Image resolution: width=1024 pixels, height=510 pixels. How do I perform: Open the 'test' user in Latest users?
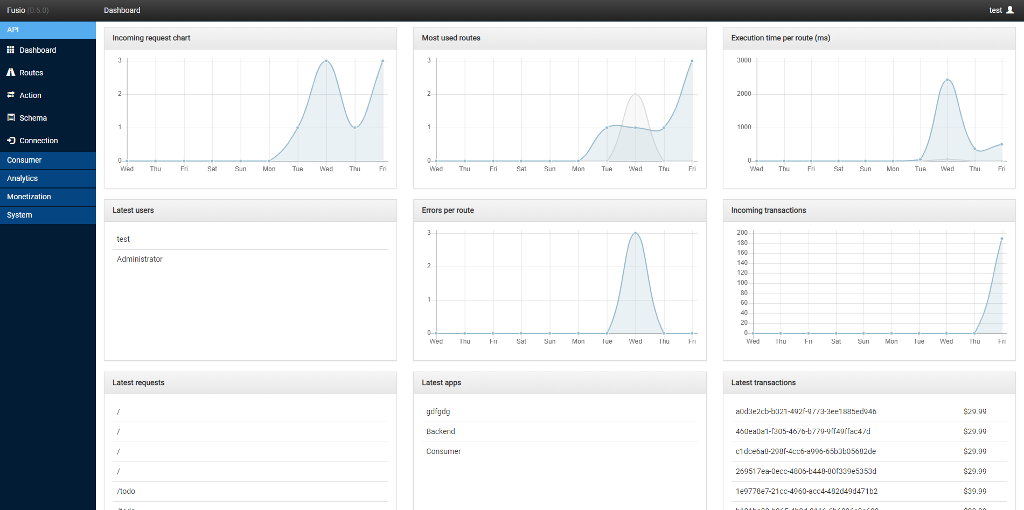(123, 239)
